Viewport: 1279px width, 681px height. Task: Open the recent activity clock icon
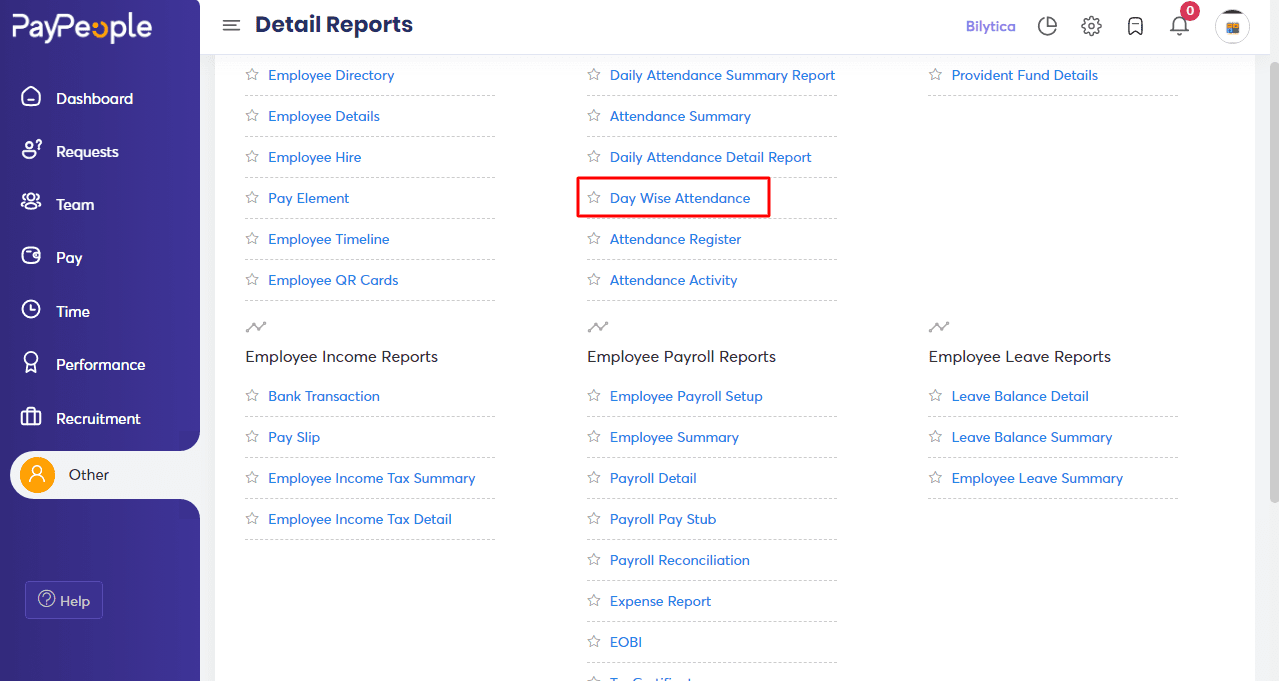[x=1047, y=26]
